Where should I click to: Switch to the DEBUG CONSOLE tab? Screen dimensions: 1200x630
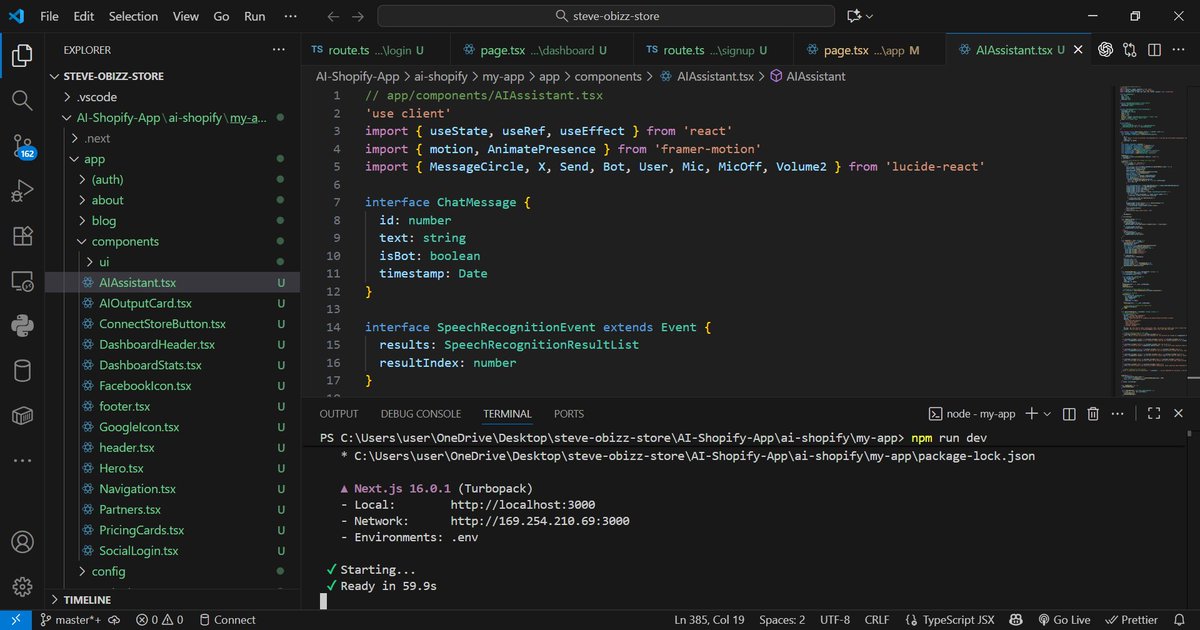coord(421,413)
